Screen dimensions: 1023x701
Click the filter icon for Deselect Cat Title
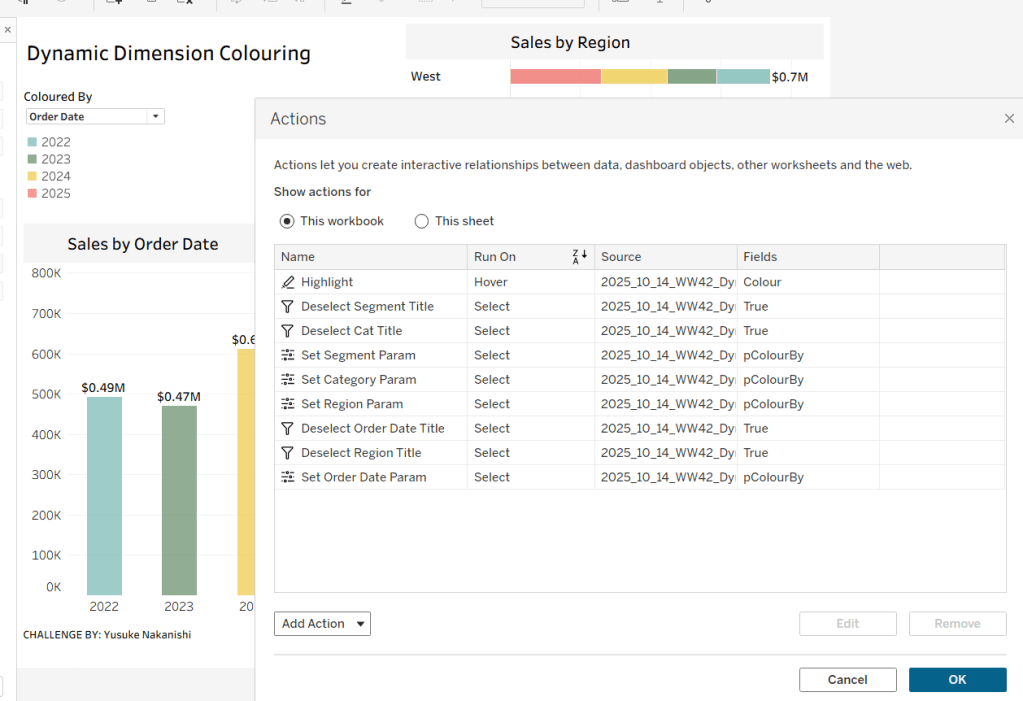coord(288,331)
